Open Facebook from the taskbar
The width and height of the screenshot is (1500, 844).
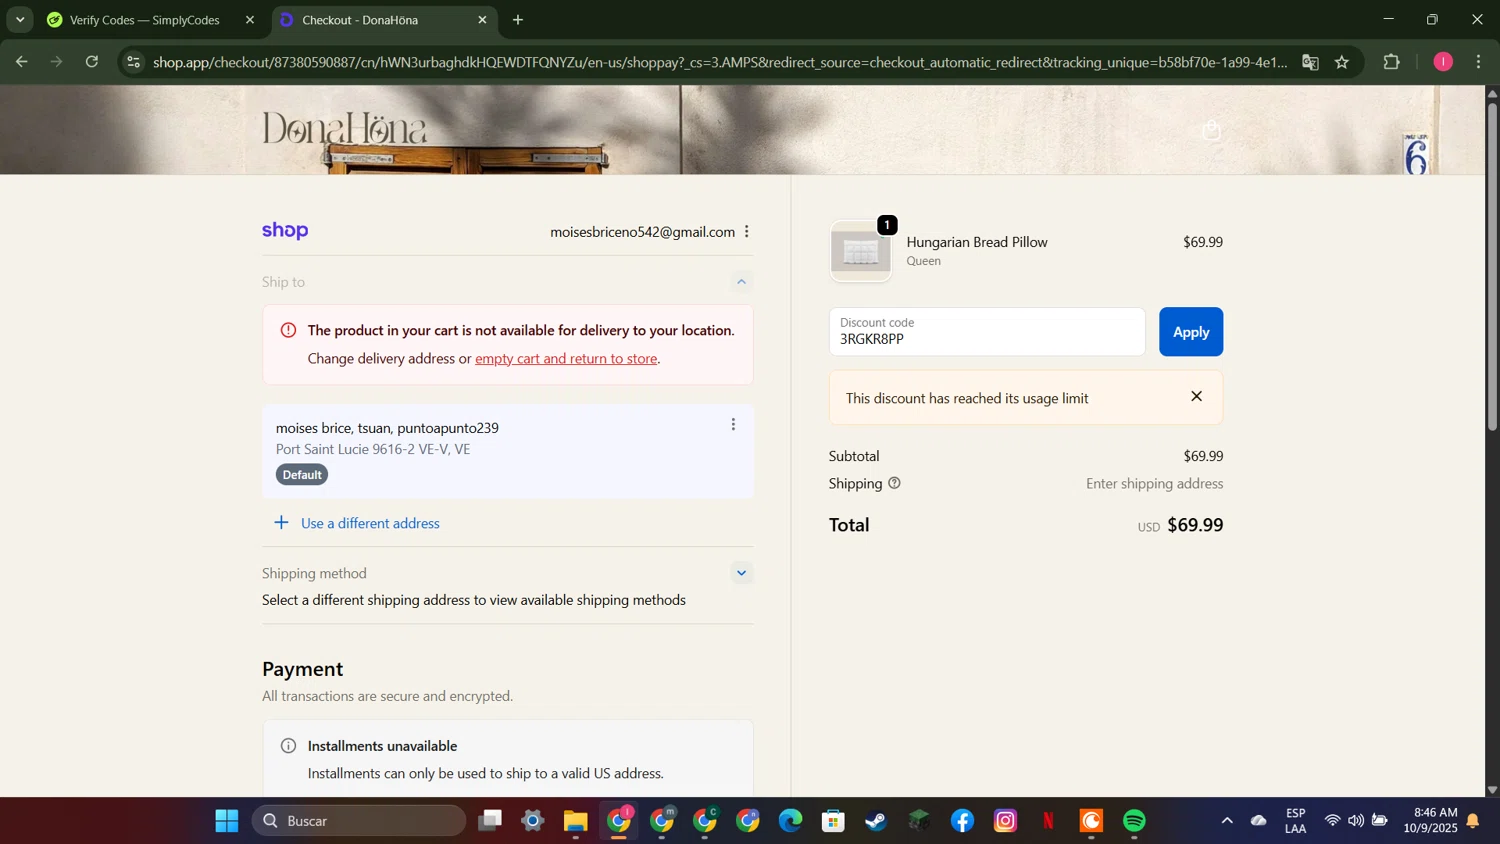(x=963, y=821)
